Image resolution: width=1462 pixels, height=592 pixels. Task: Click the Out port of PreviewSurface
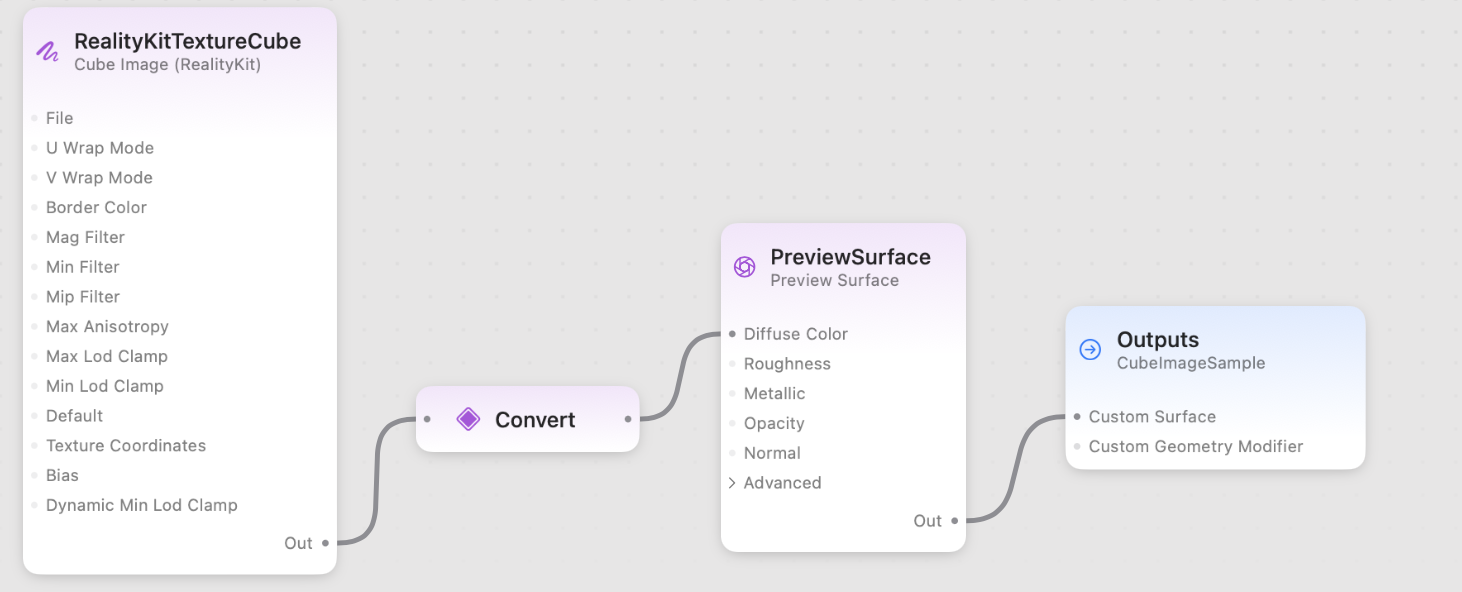pyautogui.click(x=953, y=520)
